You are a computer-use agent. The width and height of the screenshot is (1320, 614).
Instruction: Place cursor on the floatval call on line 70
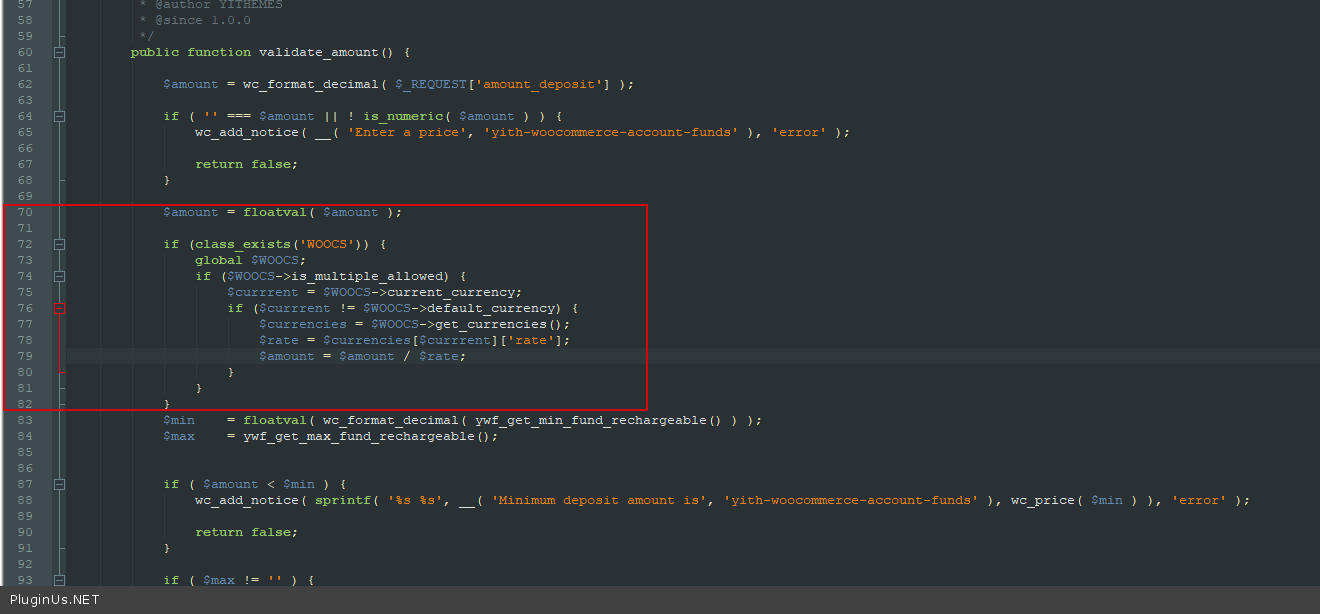click(274, 212)
